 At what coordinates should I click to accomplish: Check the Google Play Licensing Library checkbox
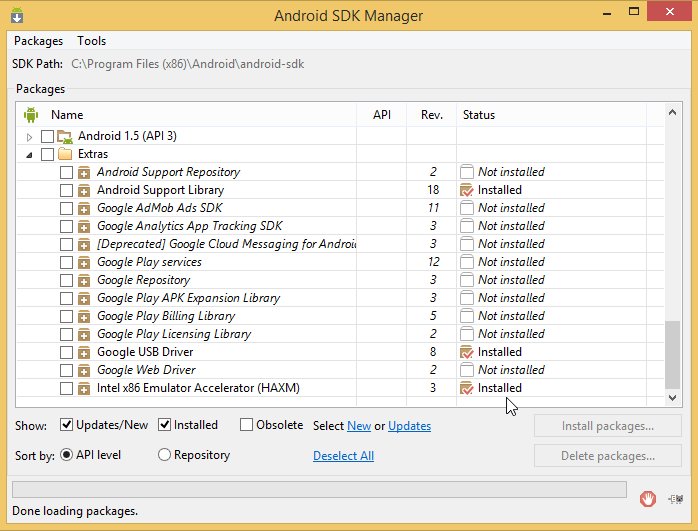click(66, 334)
